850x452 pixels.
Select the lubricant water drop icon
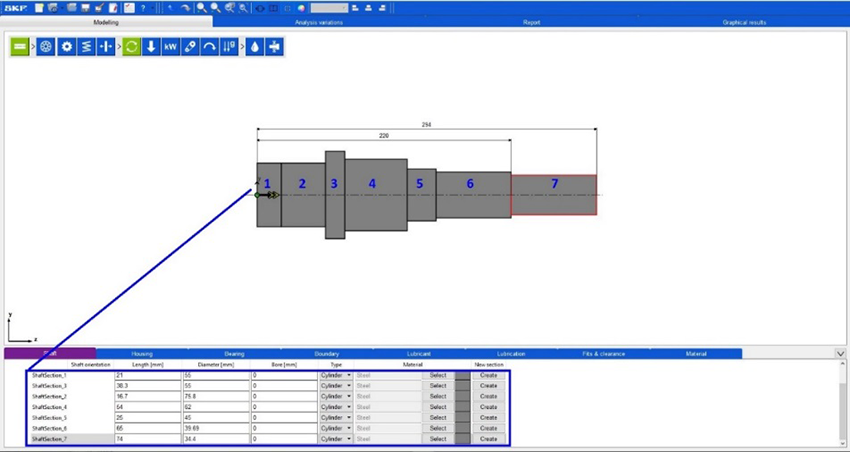255,47
